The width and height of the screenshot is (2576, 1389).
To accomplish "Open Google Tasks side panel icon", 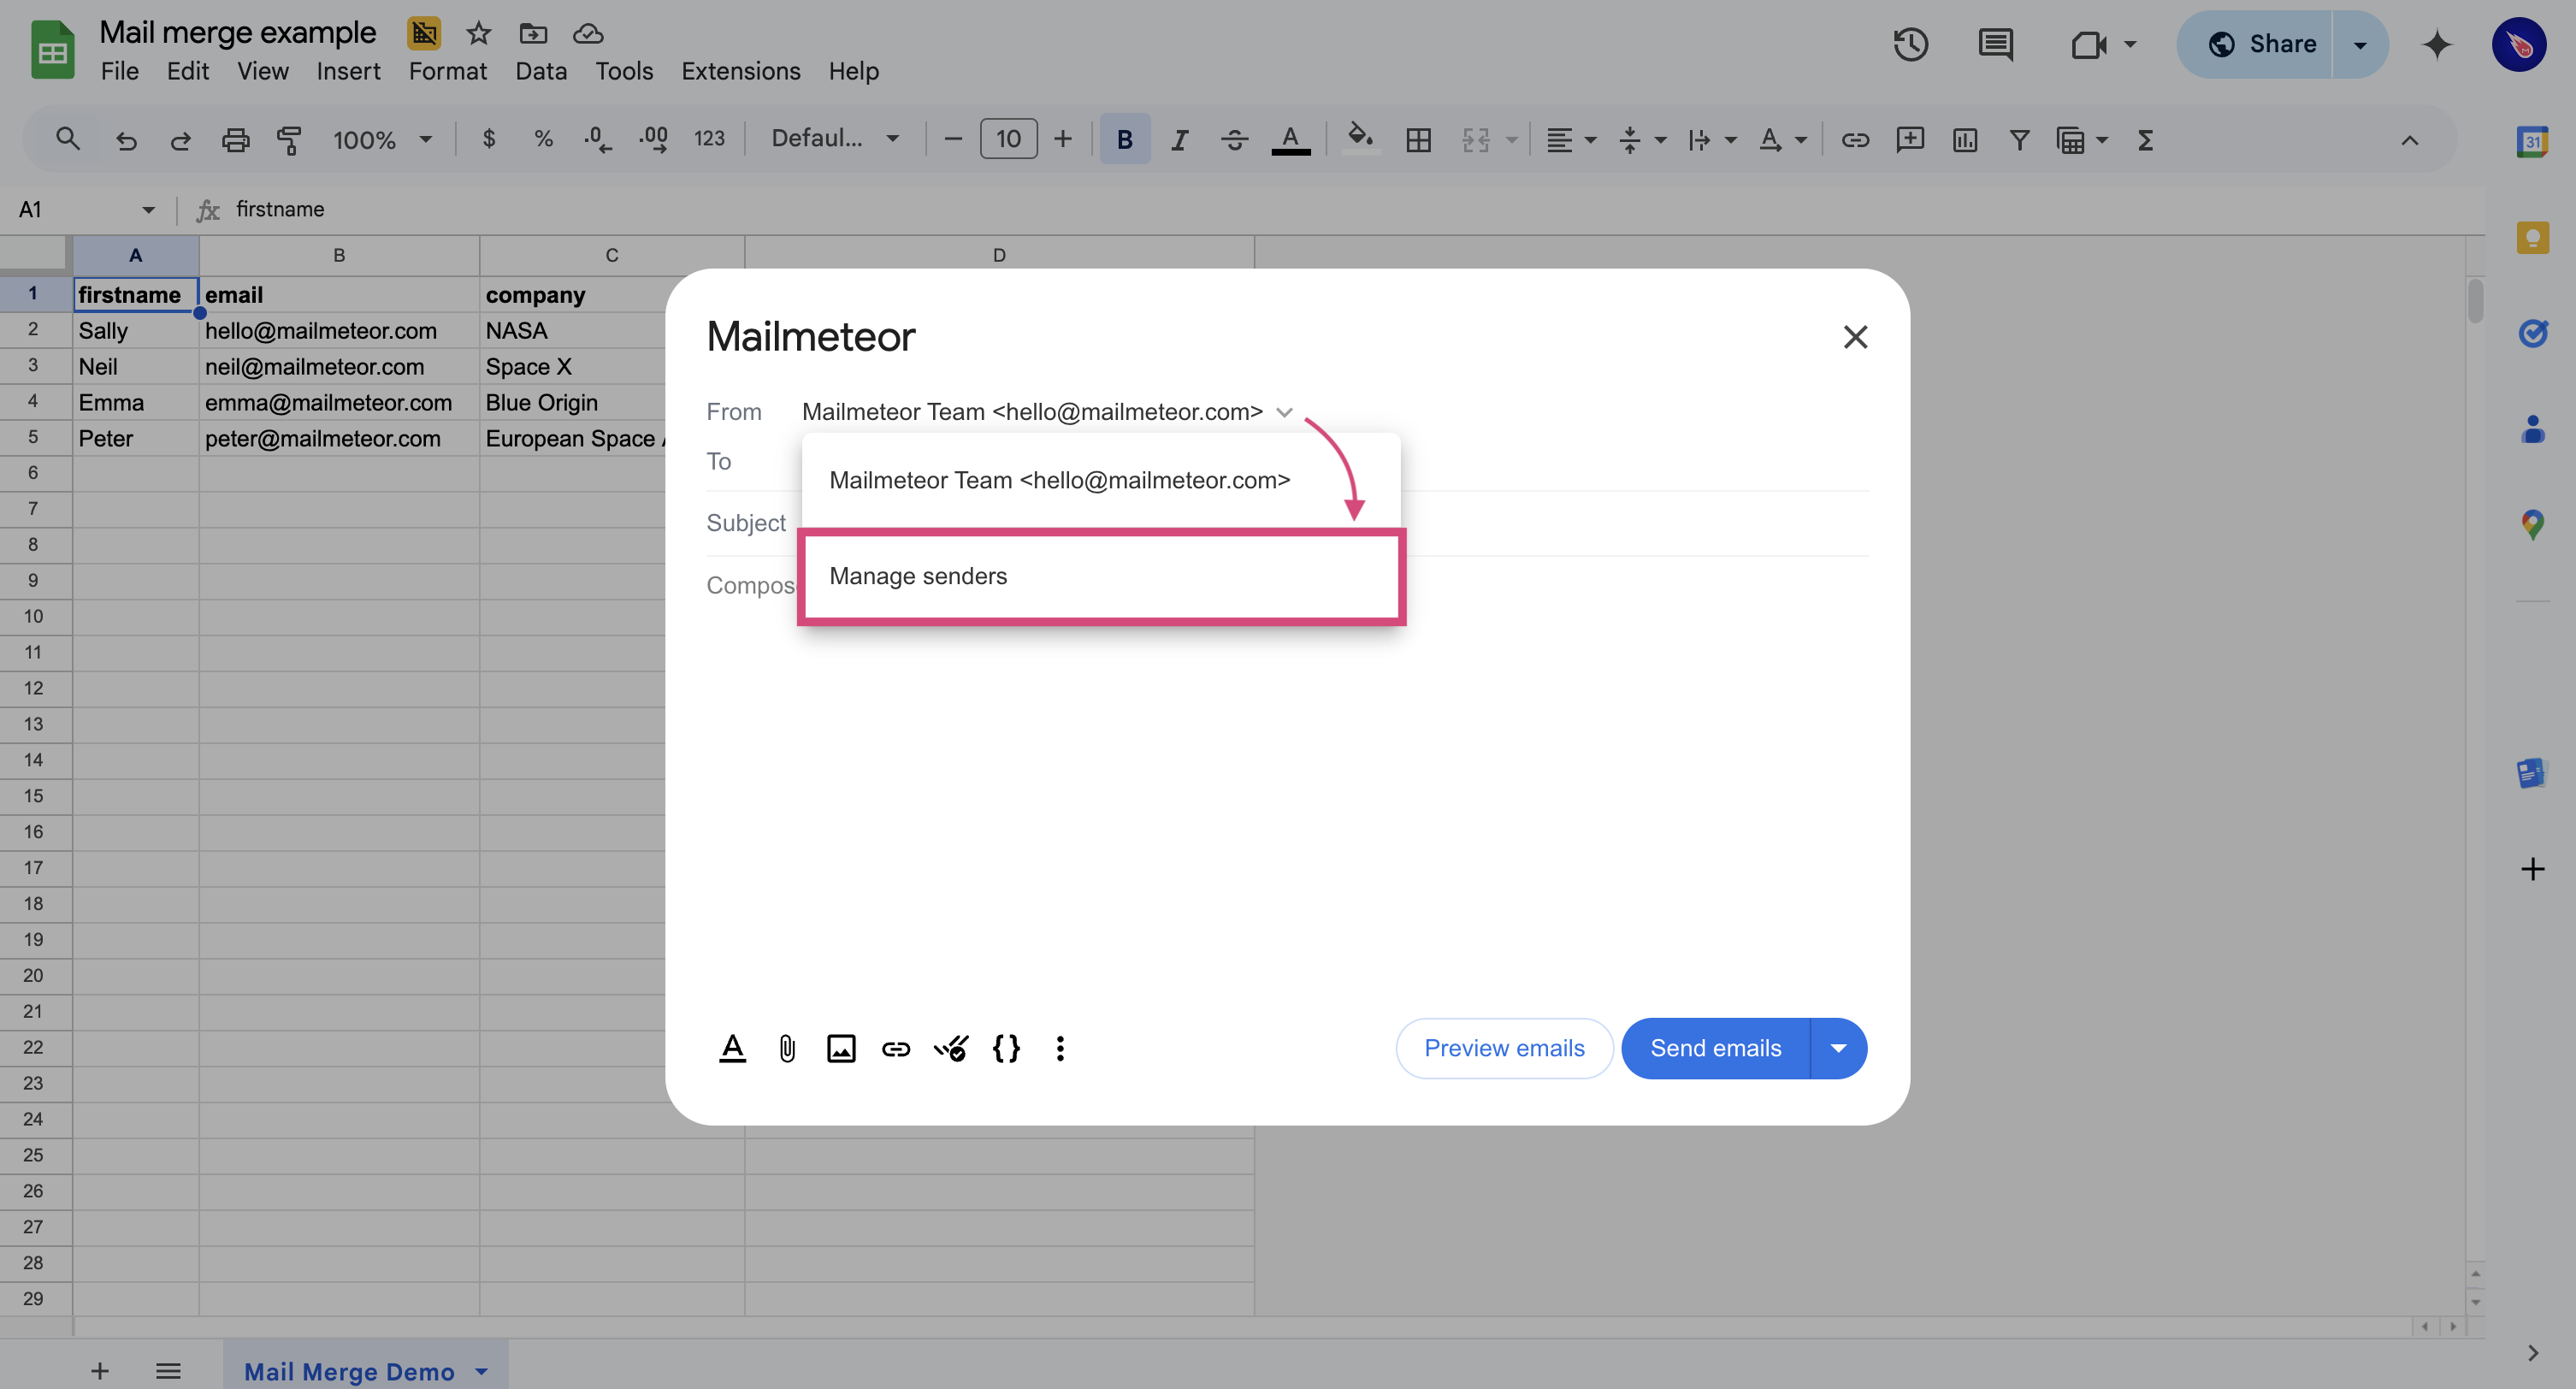I will [2532, 333].
